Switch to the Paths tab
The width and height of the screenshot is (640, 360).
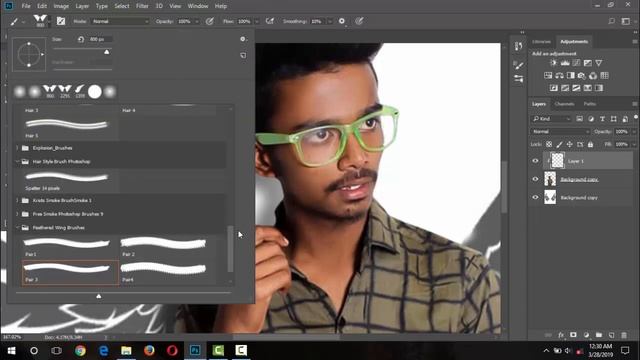(x=590, y=104)
